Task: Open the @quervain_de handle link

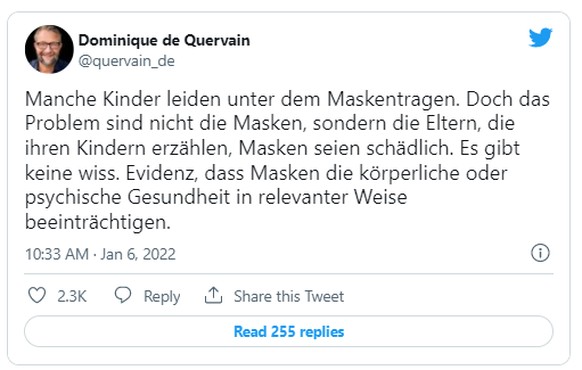Action: [x=126, y=61]
